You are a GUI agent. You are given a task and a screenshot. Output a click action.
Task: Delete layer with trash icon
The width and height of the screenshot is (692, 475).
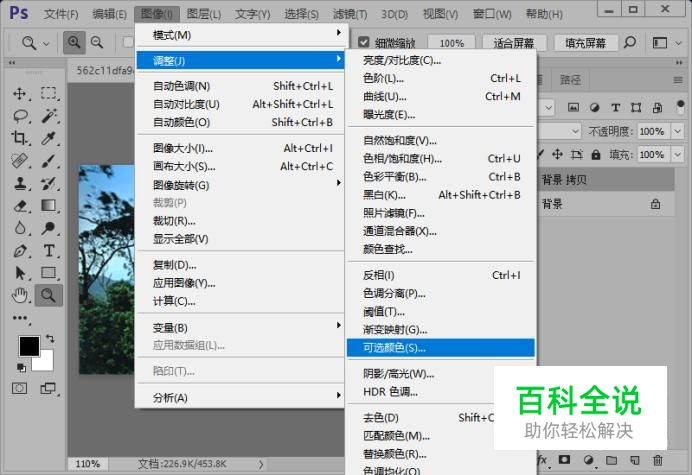[658, 460]
